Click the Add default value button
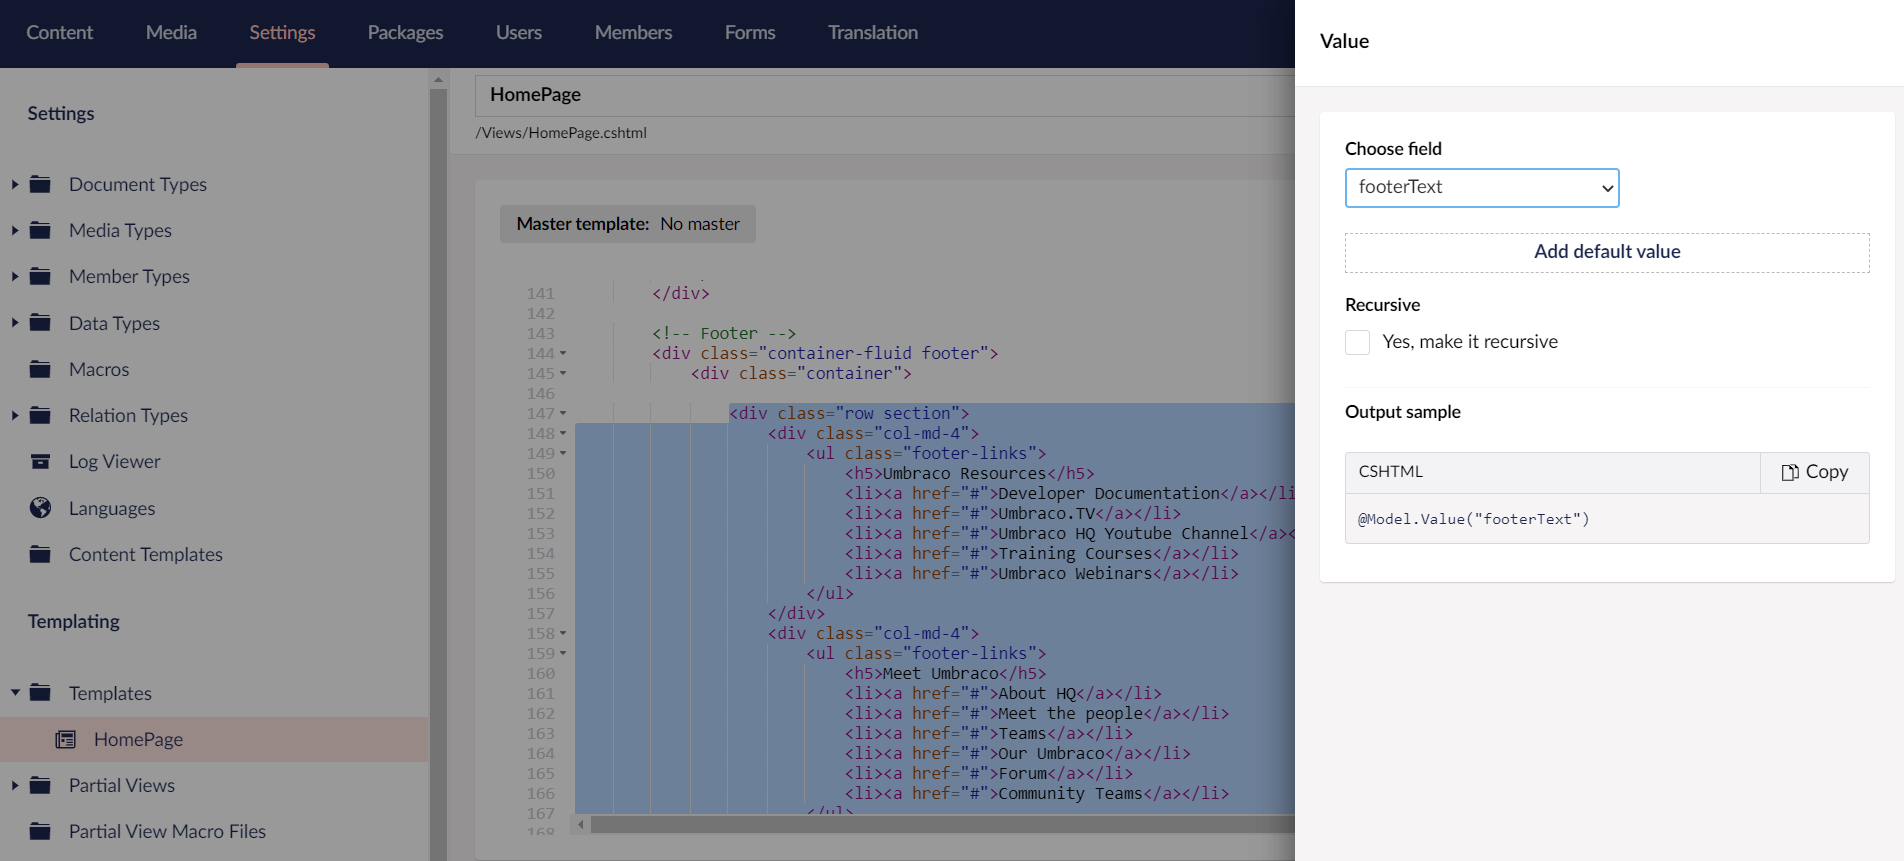Image resolution: width=1904 pixels, height=861 pixels. [1607, 252]
